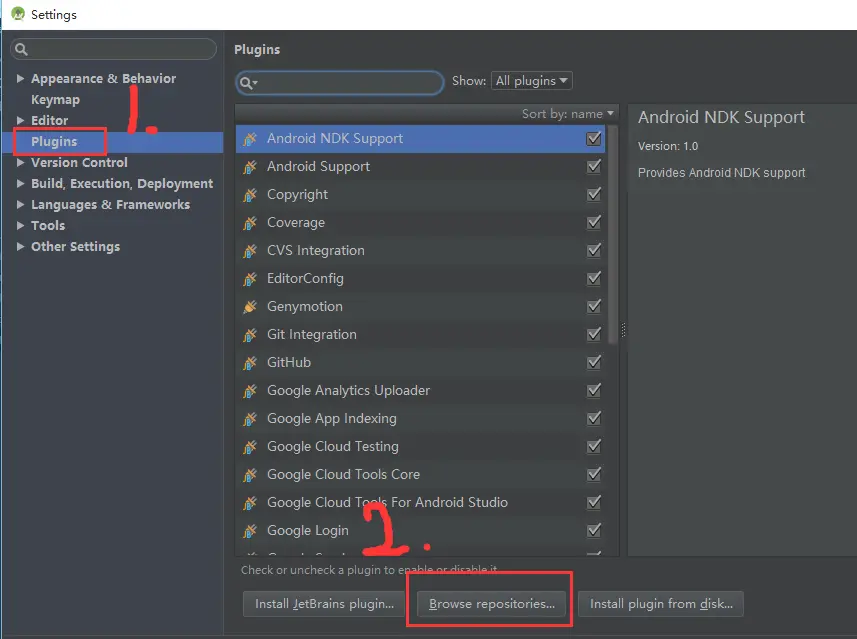The image size is (857, 639).
Task: Expand the Version Control arrow
Action: point(20,162)
